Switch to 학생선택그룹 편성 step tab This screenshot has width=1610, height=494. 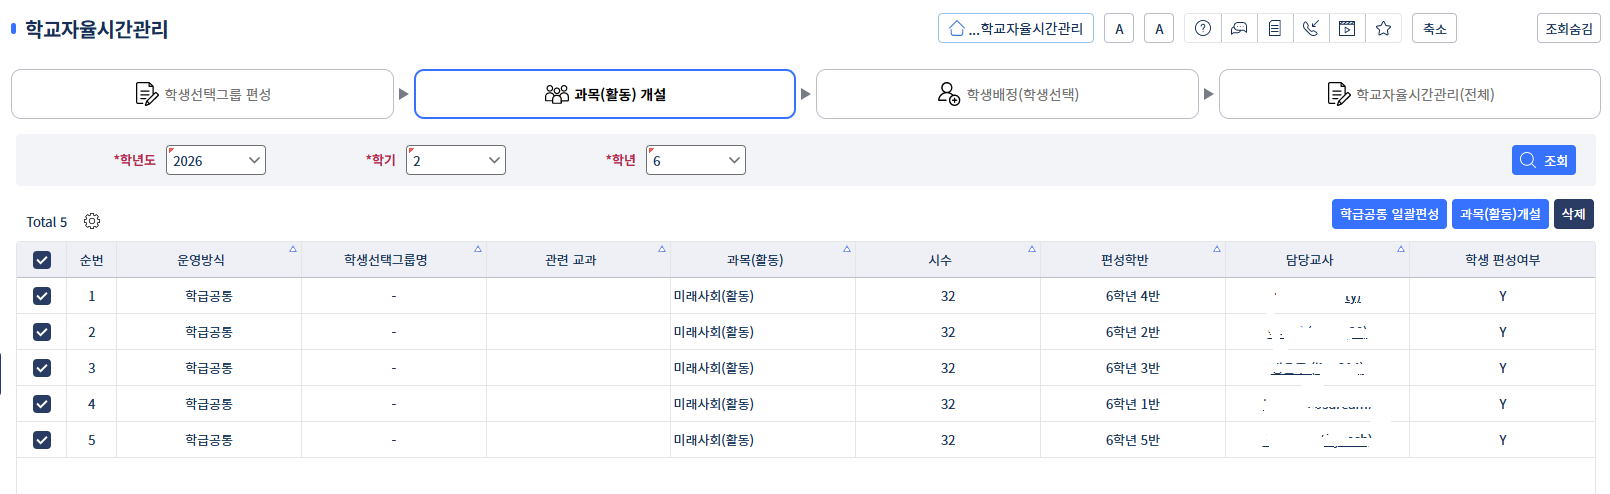point(202,94)
